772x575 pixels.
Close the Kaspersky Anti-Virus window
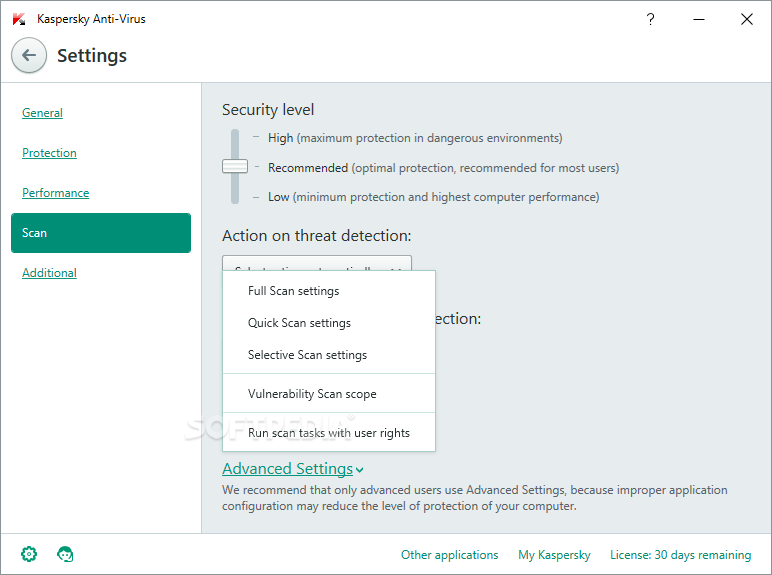point(747,19)
